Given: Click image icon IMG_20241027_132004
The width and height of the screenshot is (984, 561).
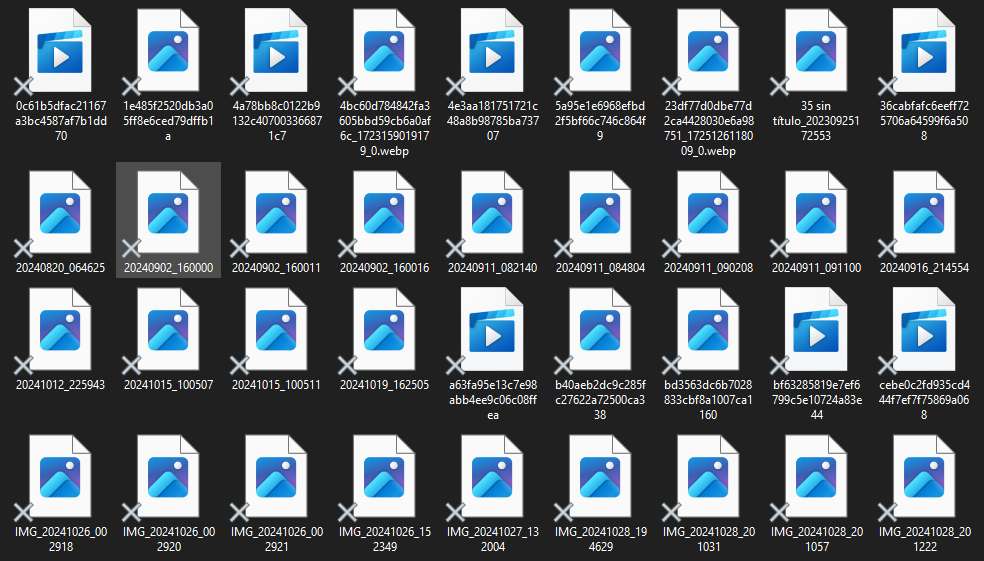Looking at the screenshot, I should (492, 477).
